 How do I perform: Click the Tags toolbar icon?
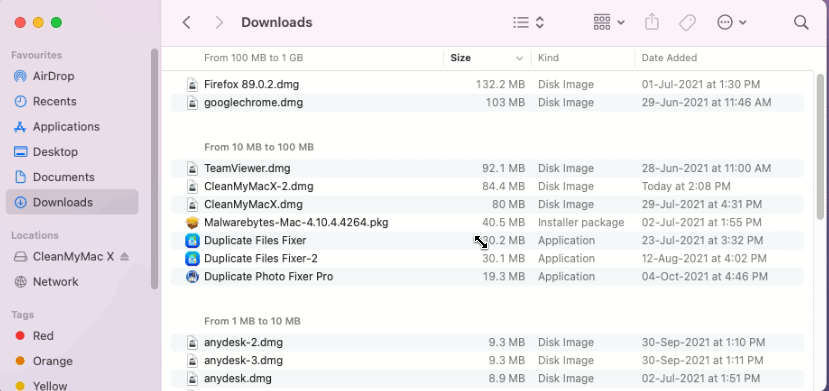(687, 22)
